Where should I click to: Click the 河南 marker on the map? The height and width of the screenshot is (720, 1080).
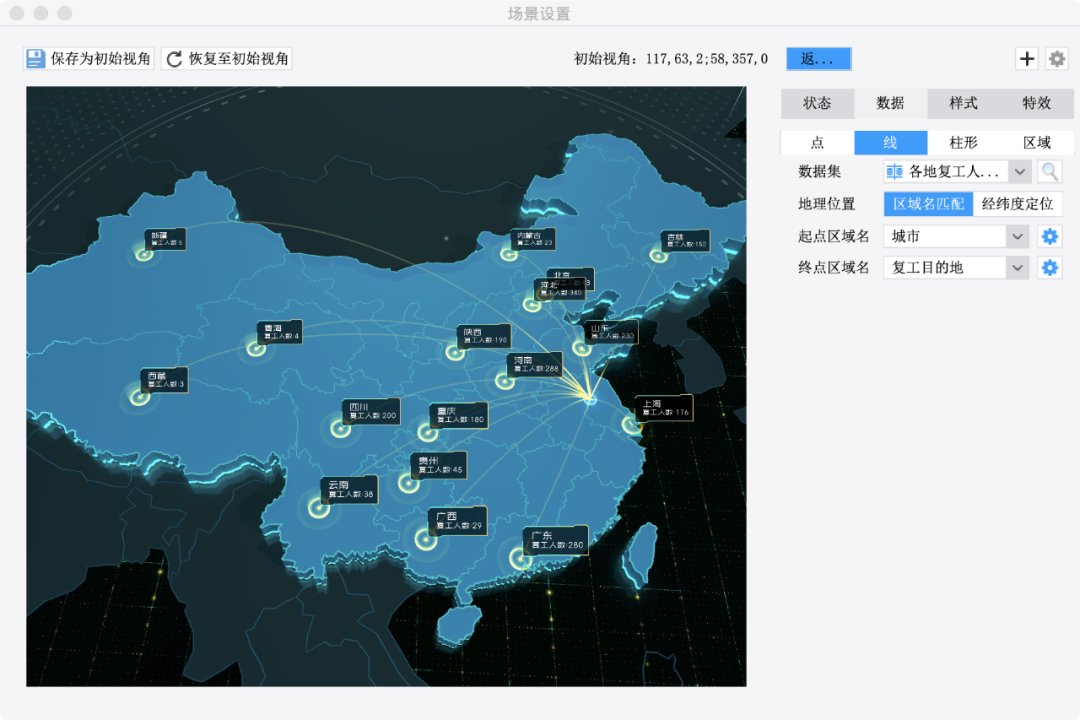504,380
